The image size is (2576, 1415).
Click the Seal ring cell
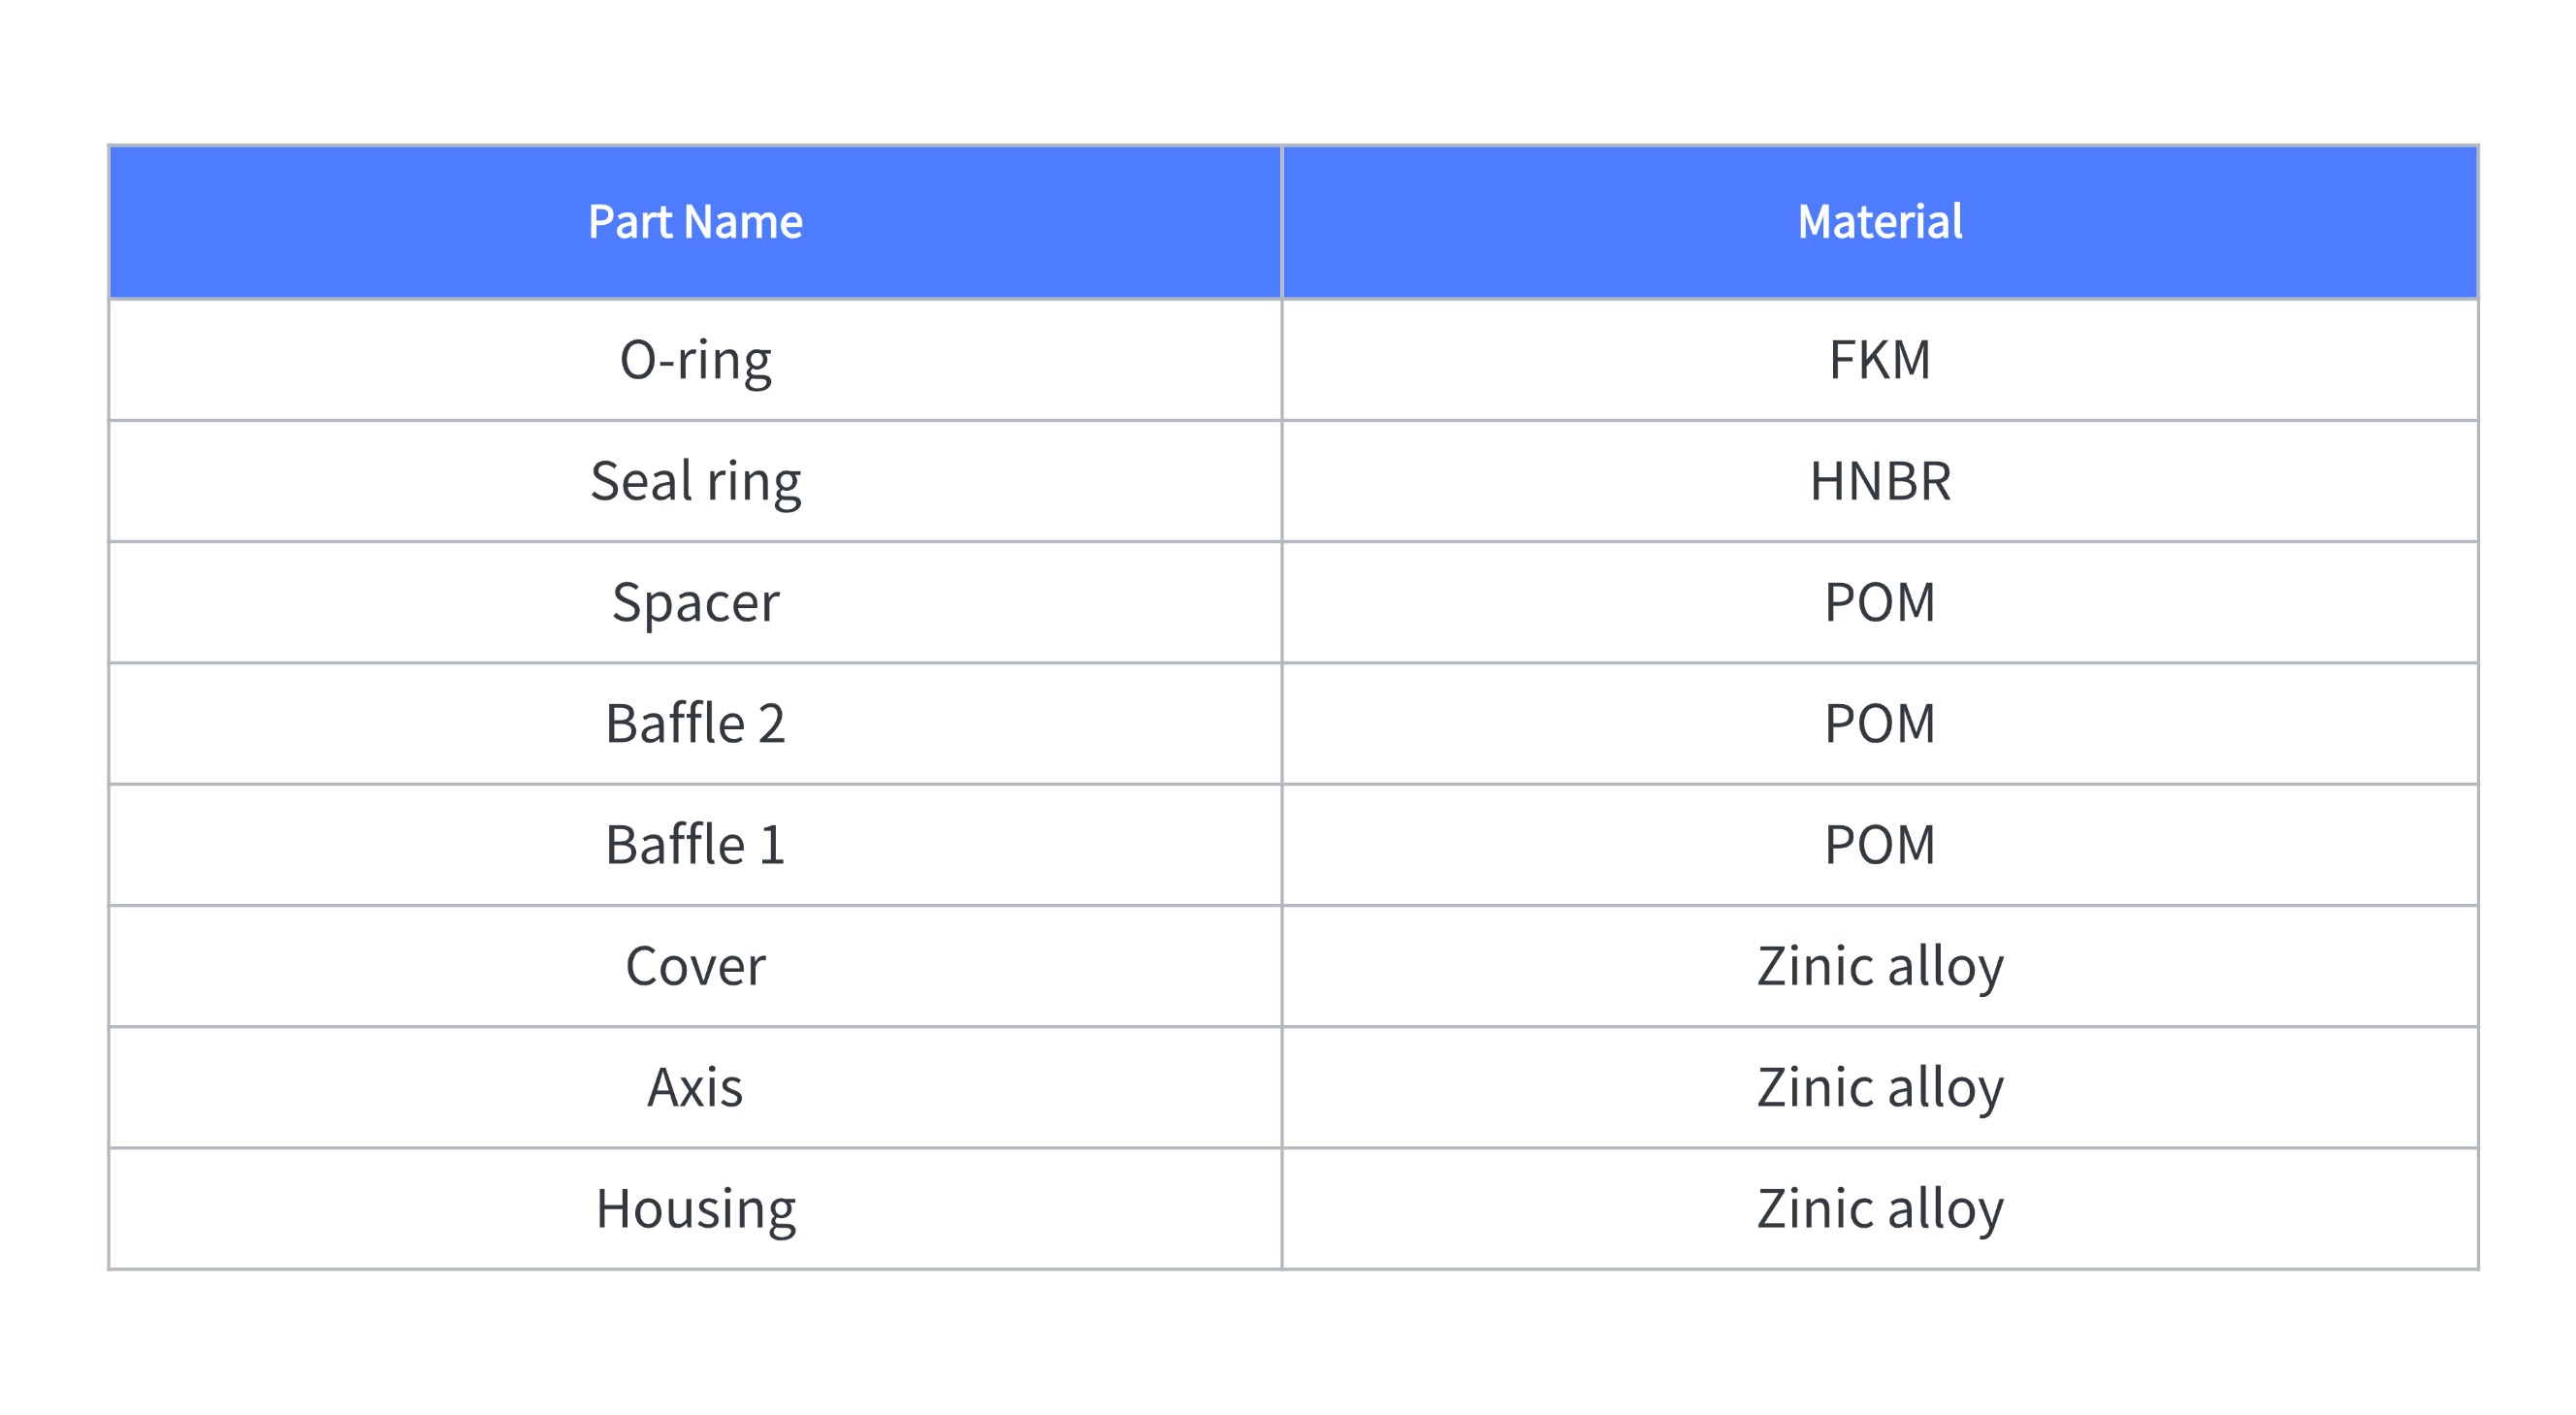695,481
